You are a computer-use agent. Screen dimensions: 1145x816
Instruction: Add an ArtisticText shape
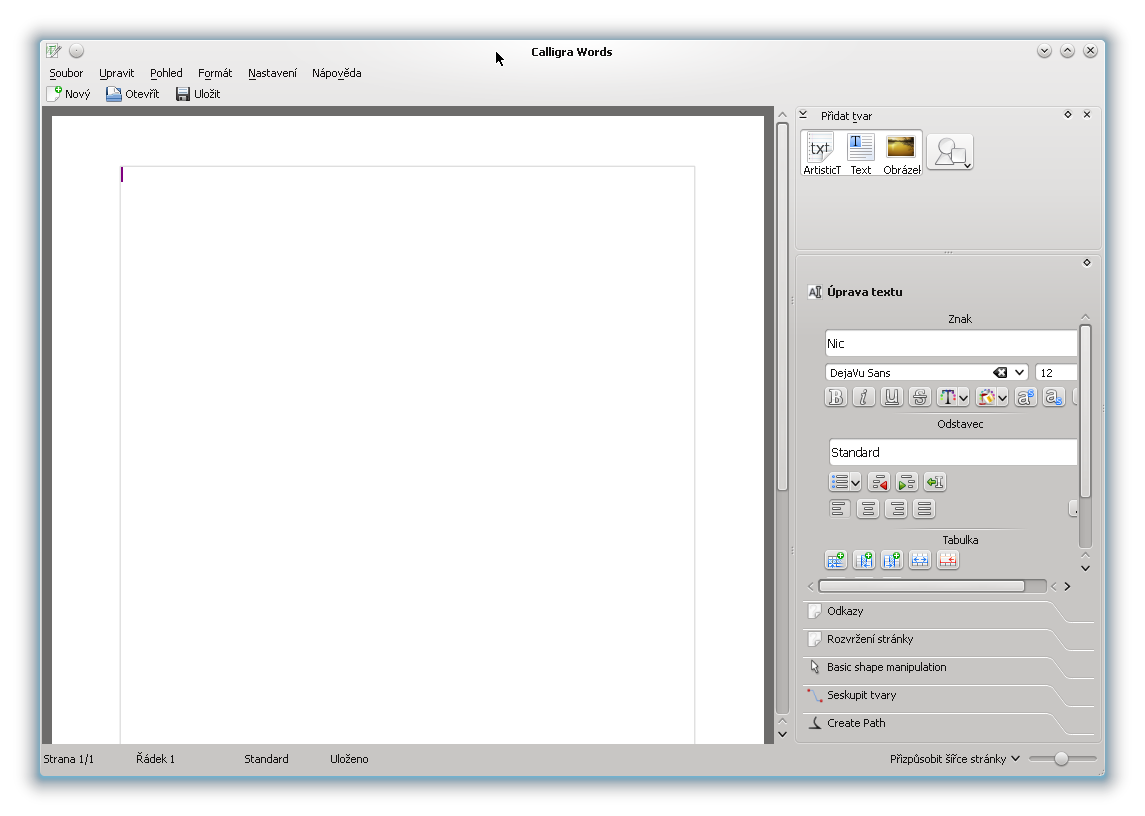click(822, 153)
